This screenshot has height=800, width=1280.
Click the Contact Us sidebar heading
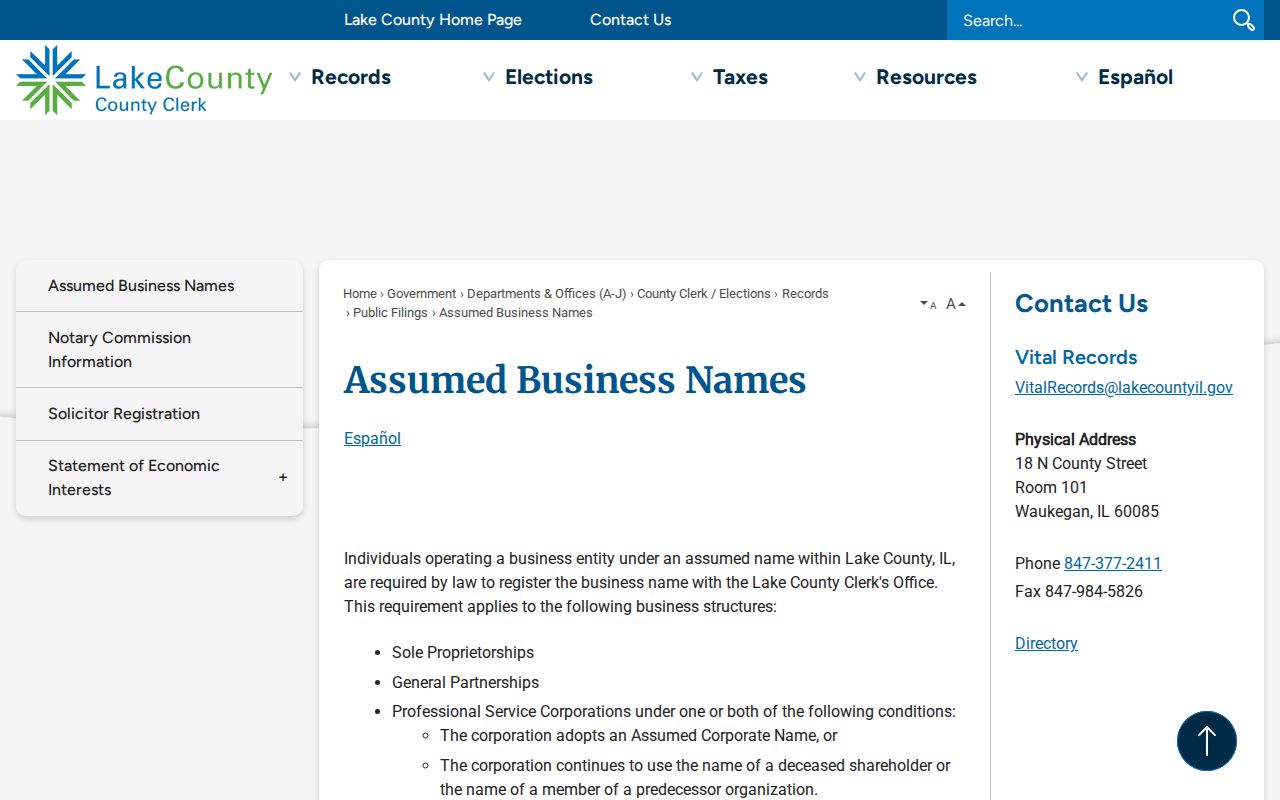(x=1081, y=303)
